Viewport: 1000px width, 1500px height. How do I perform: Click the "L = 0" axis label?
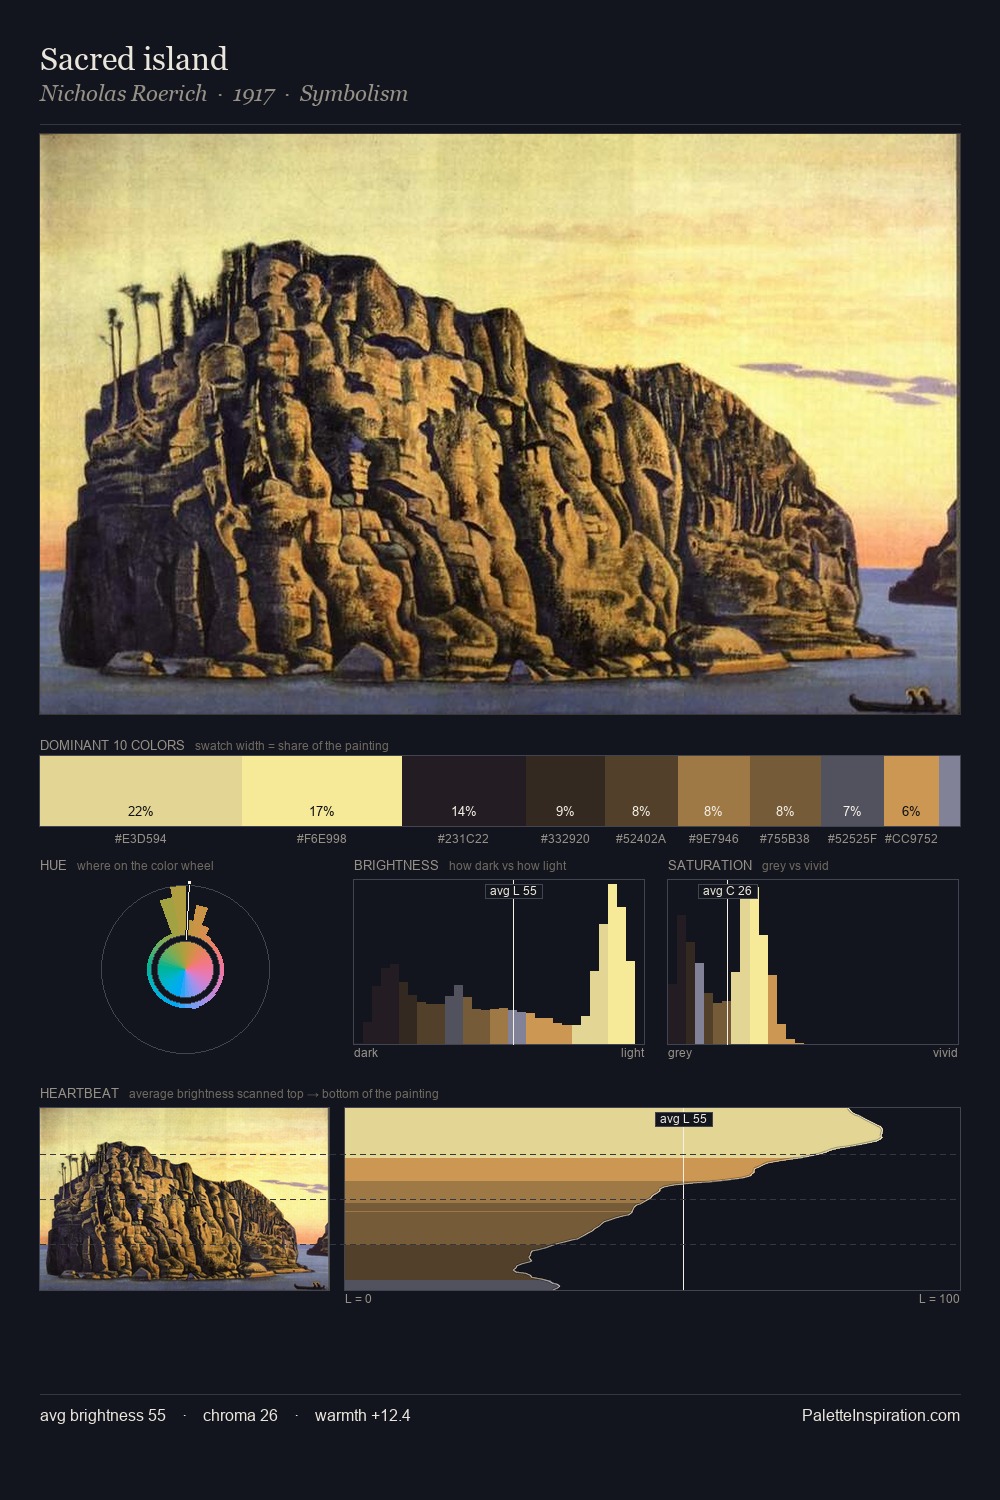pos(358,1299)
